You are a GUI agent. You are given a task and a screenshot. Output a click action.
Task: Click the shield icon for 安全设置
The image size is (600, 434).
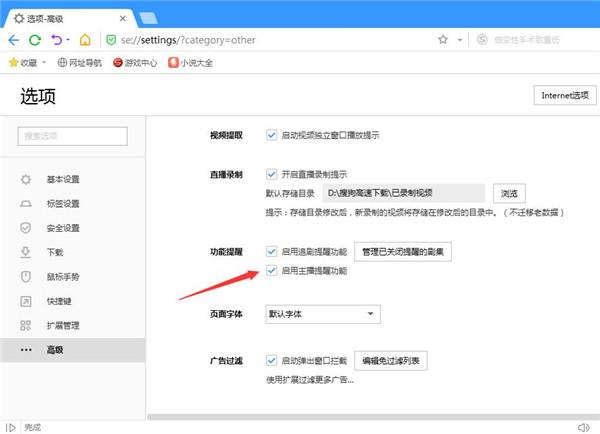(x=26, y=228)
